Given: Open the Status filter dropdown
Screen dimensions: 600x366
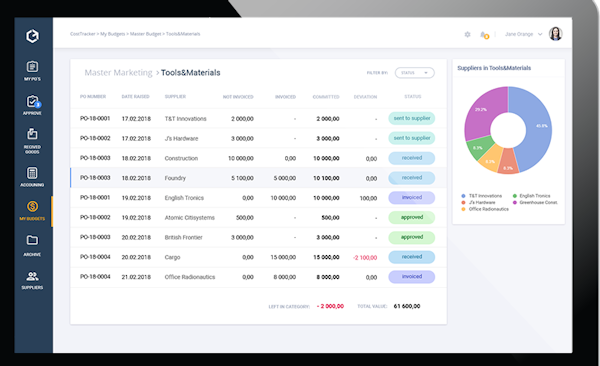Looking at the screenshot, I should (415, 73).
